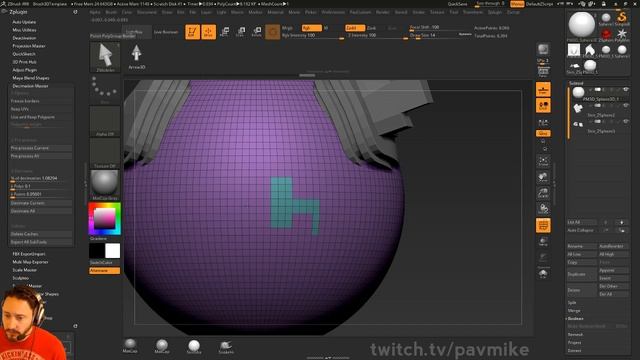Click the BPR render icon

click(x=543, y=50)
